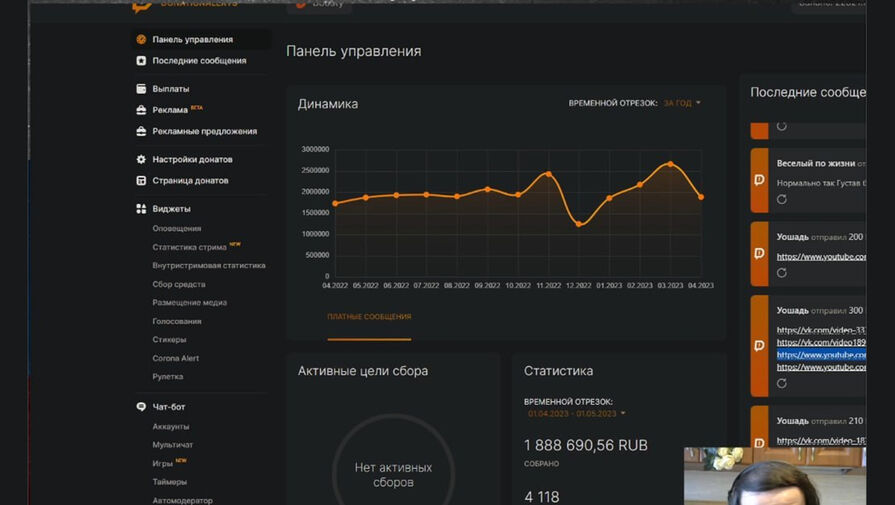Click the Выплаты wallet icon
Viewport: 895px width, 505px height.
141,89
